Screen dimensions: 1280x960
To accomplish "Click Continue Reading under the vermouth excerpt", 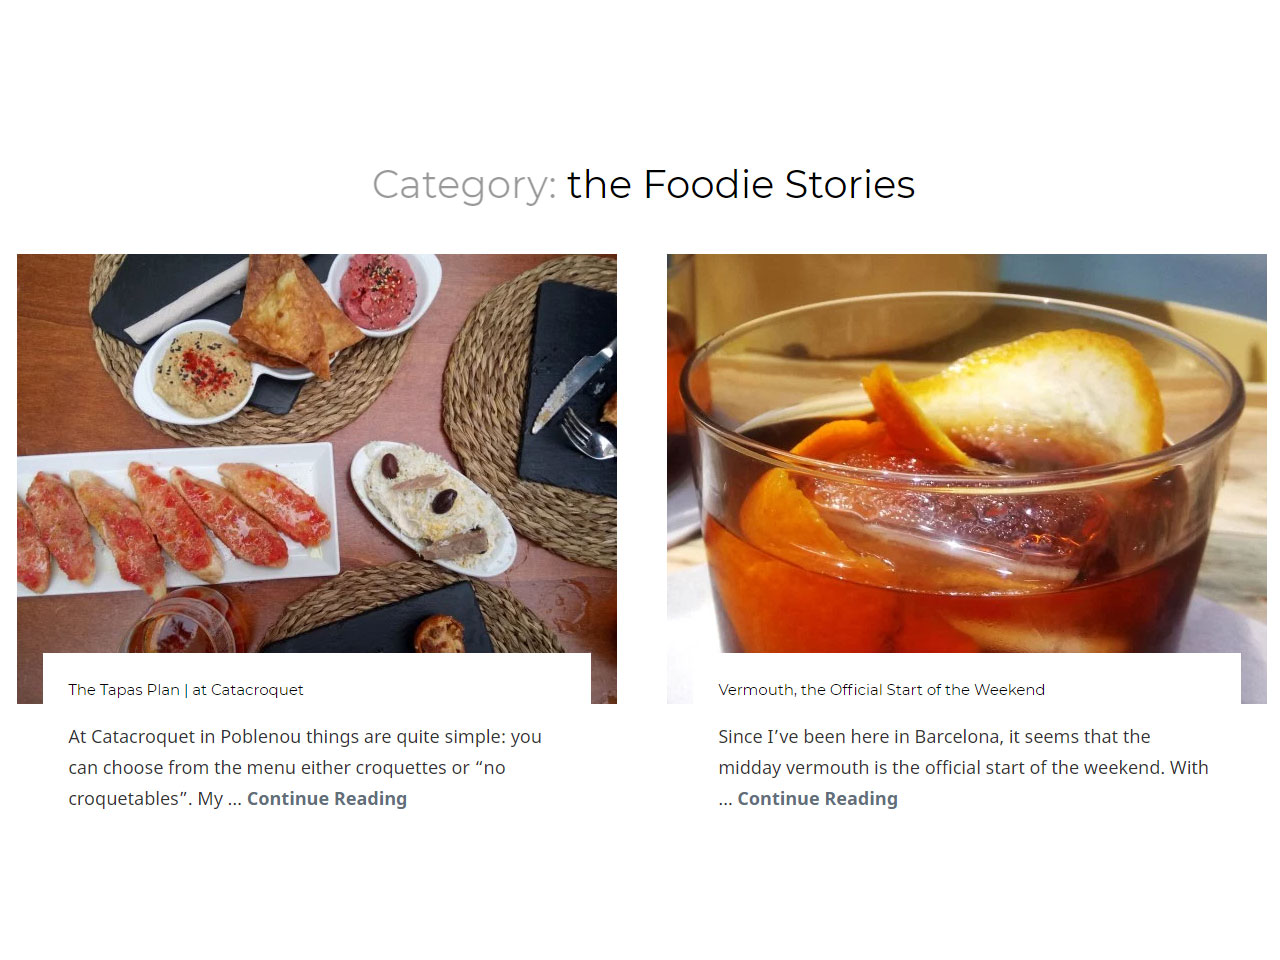I will [817, 799].
